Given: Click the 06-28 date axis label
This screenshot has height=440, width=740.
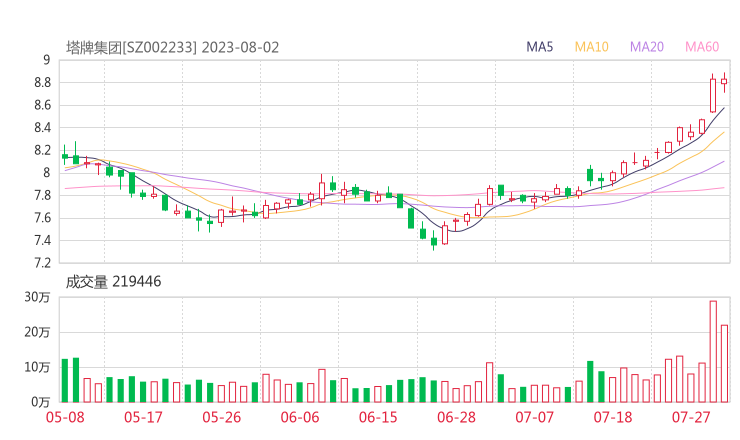Looking at the screenshot, I should tap(456, 417).
